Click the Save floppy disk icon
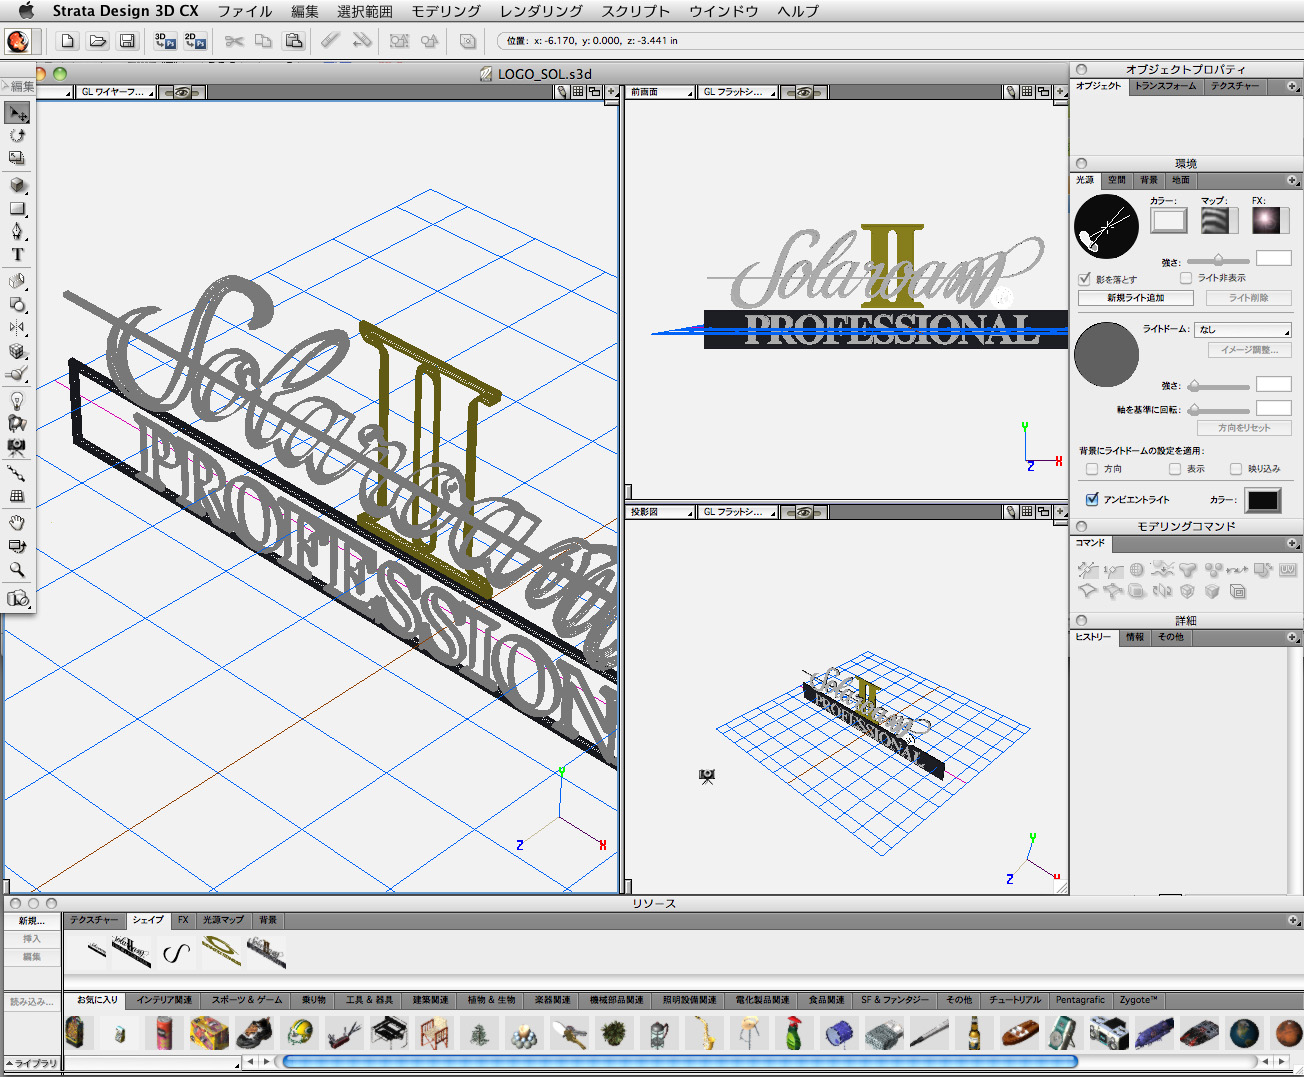 pos(127,41)
